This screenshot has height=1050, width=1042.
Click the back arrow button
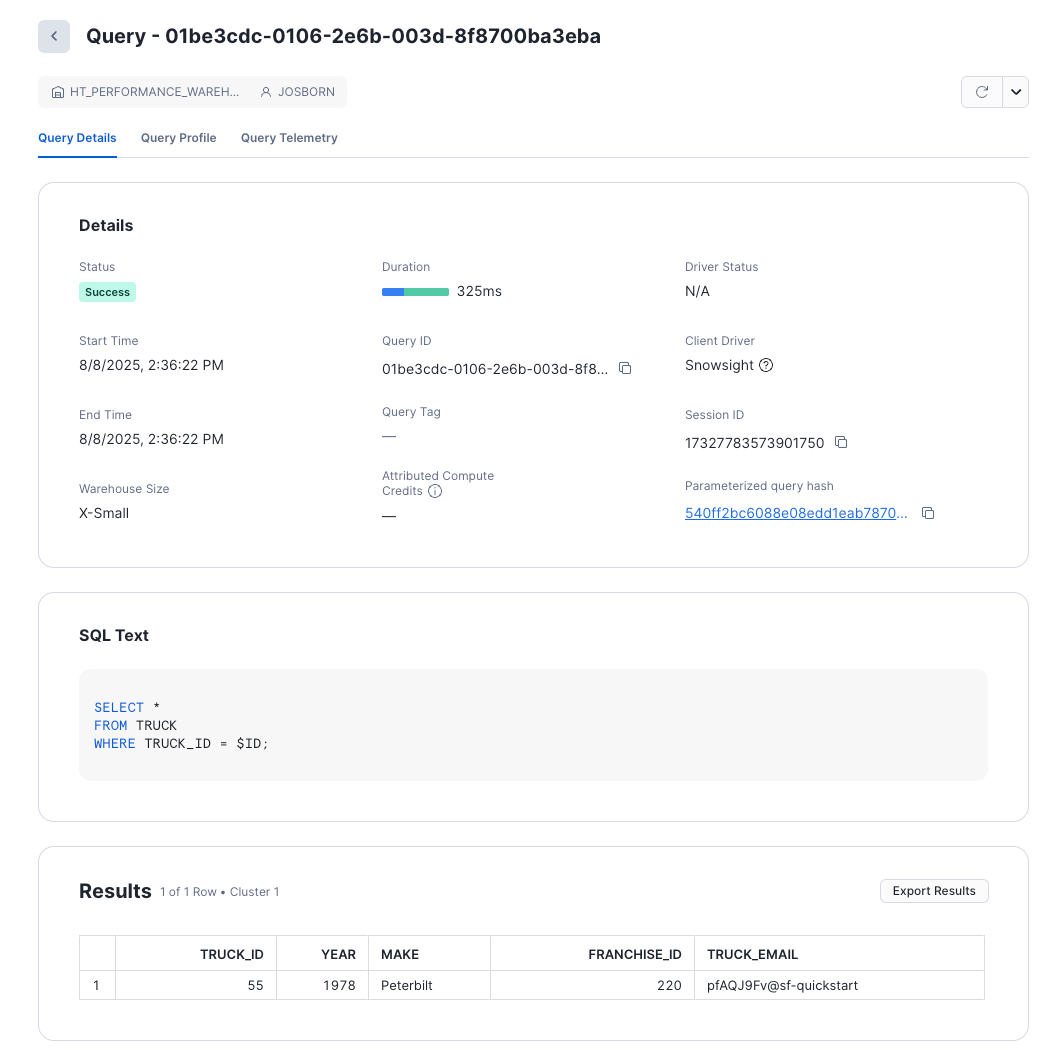[x=54, y=37]
